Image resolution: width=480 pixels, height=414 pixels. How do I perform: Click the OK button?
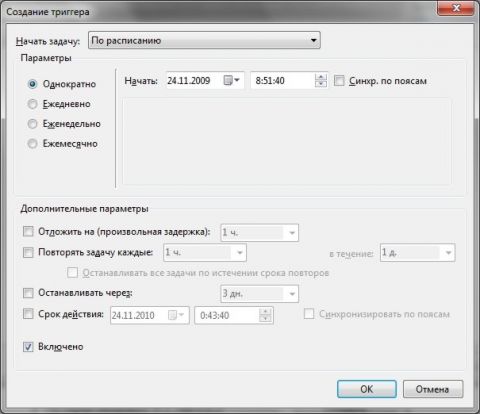click(x=367, y=389)
